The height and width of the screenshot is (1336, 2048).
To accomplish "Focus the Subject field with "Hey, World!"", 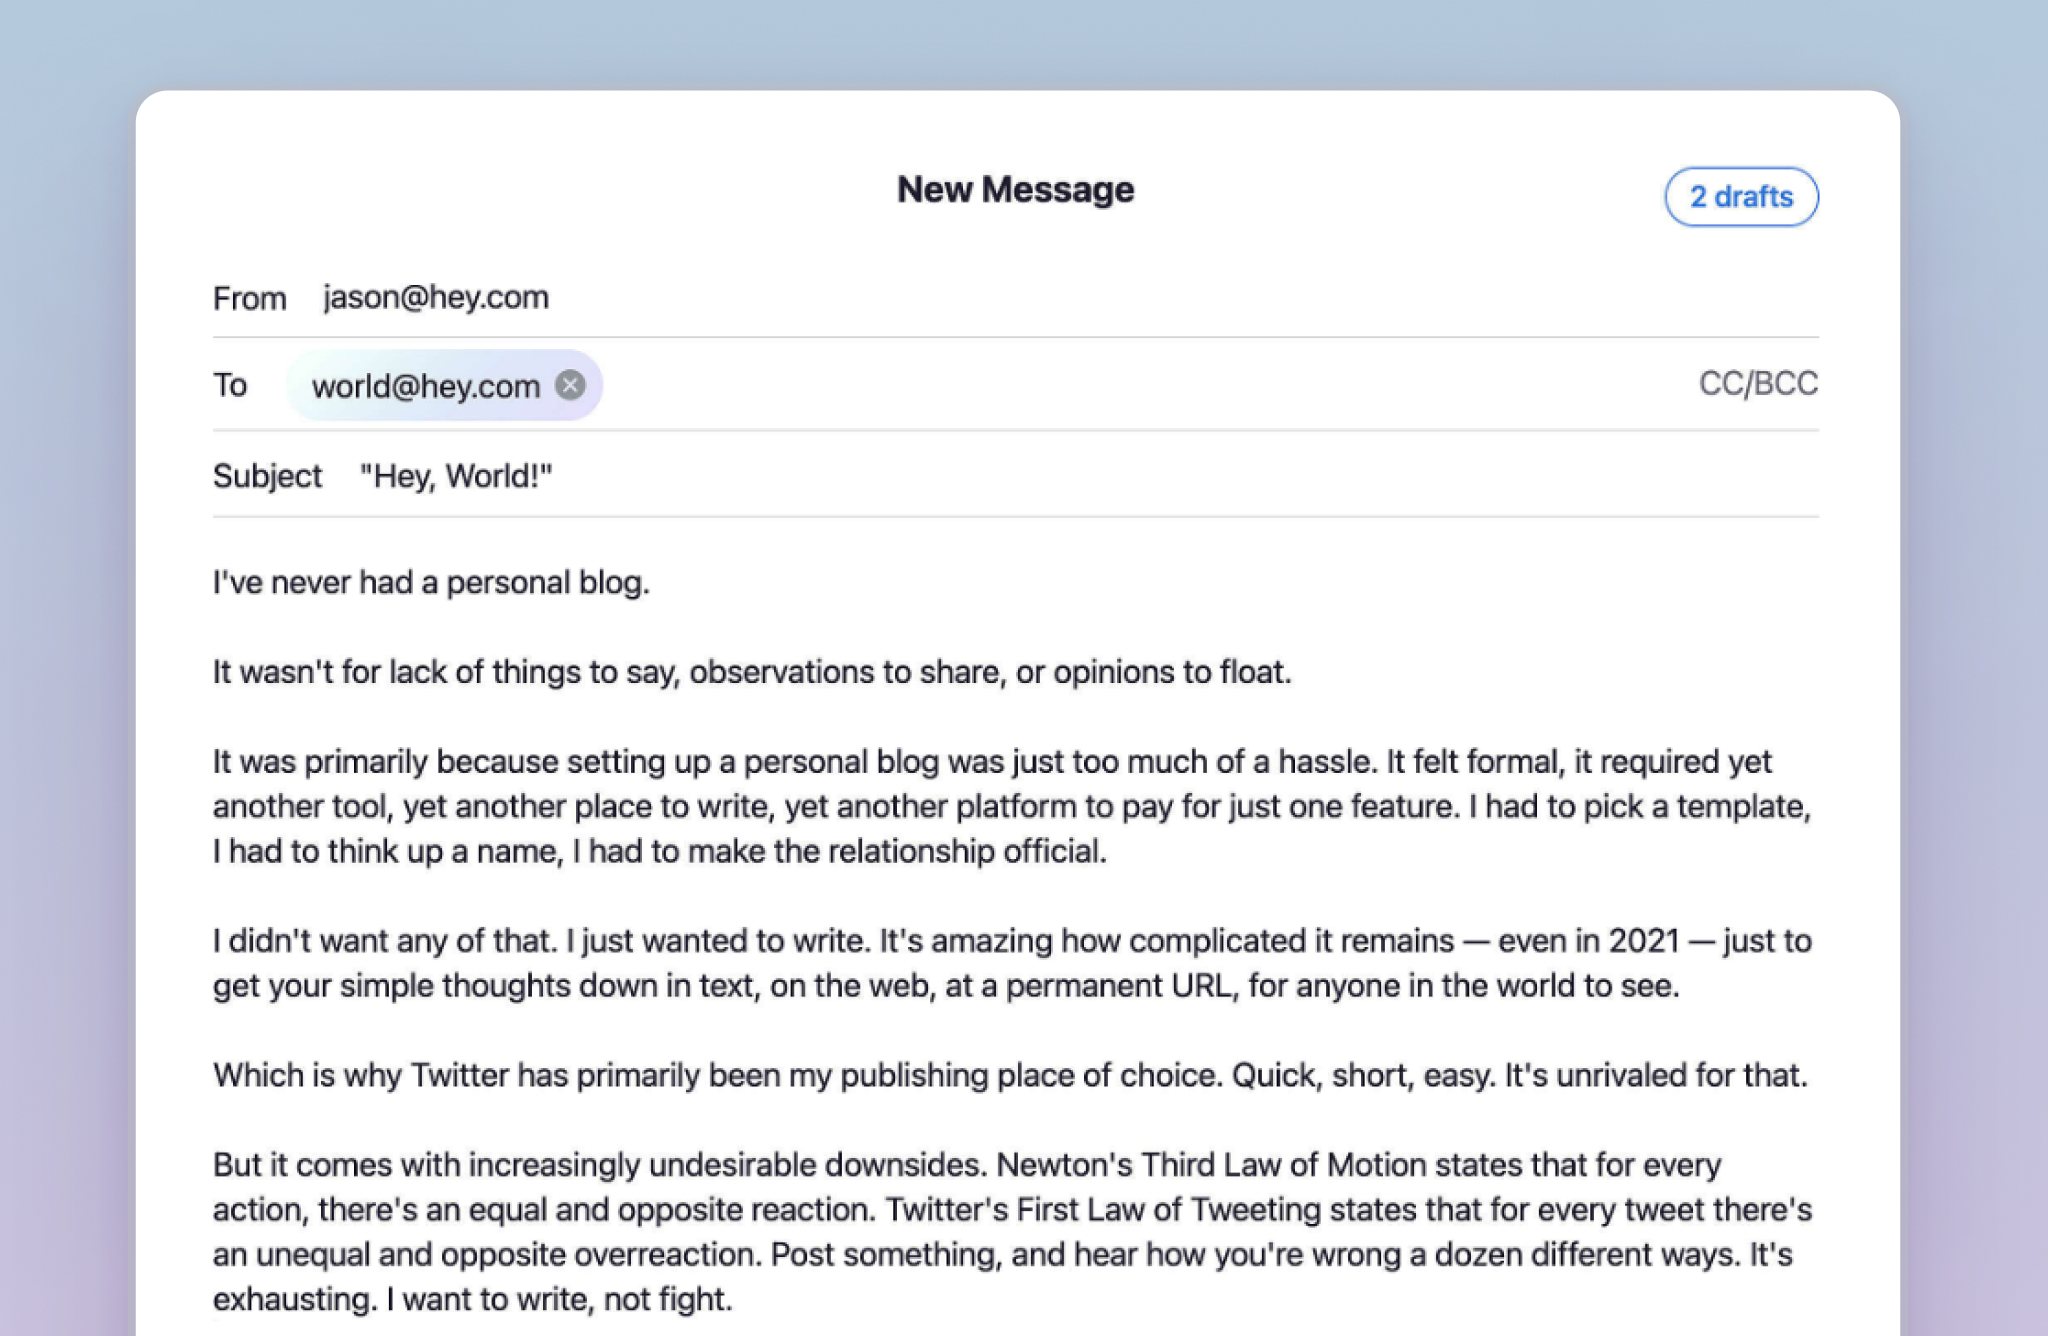I will 456,476.
